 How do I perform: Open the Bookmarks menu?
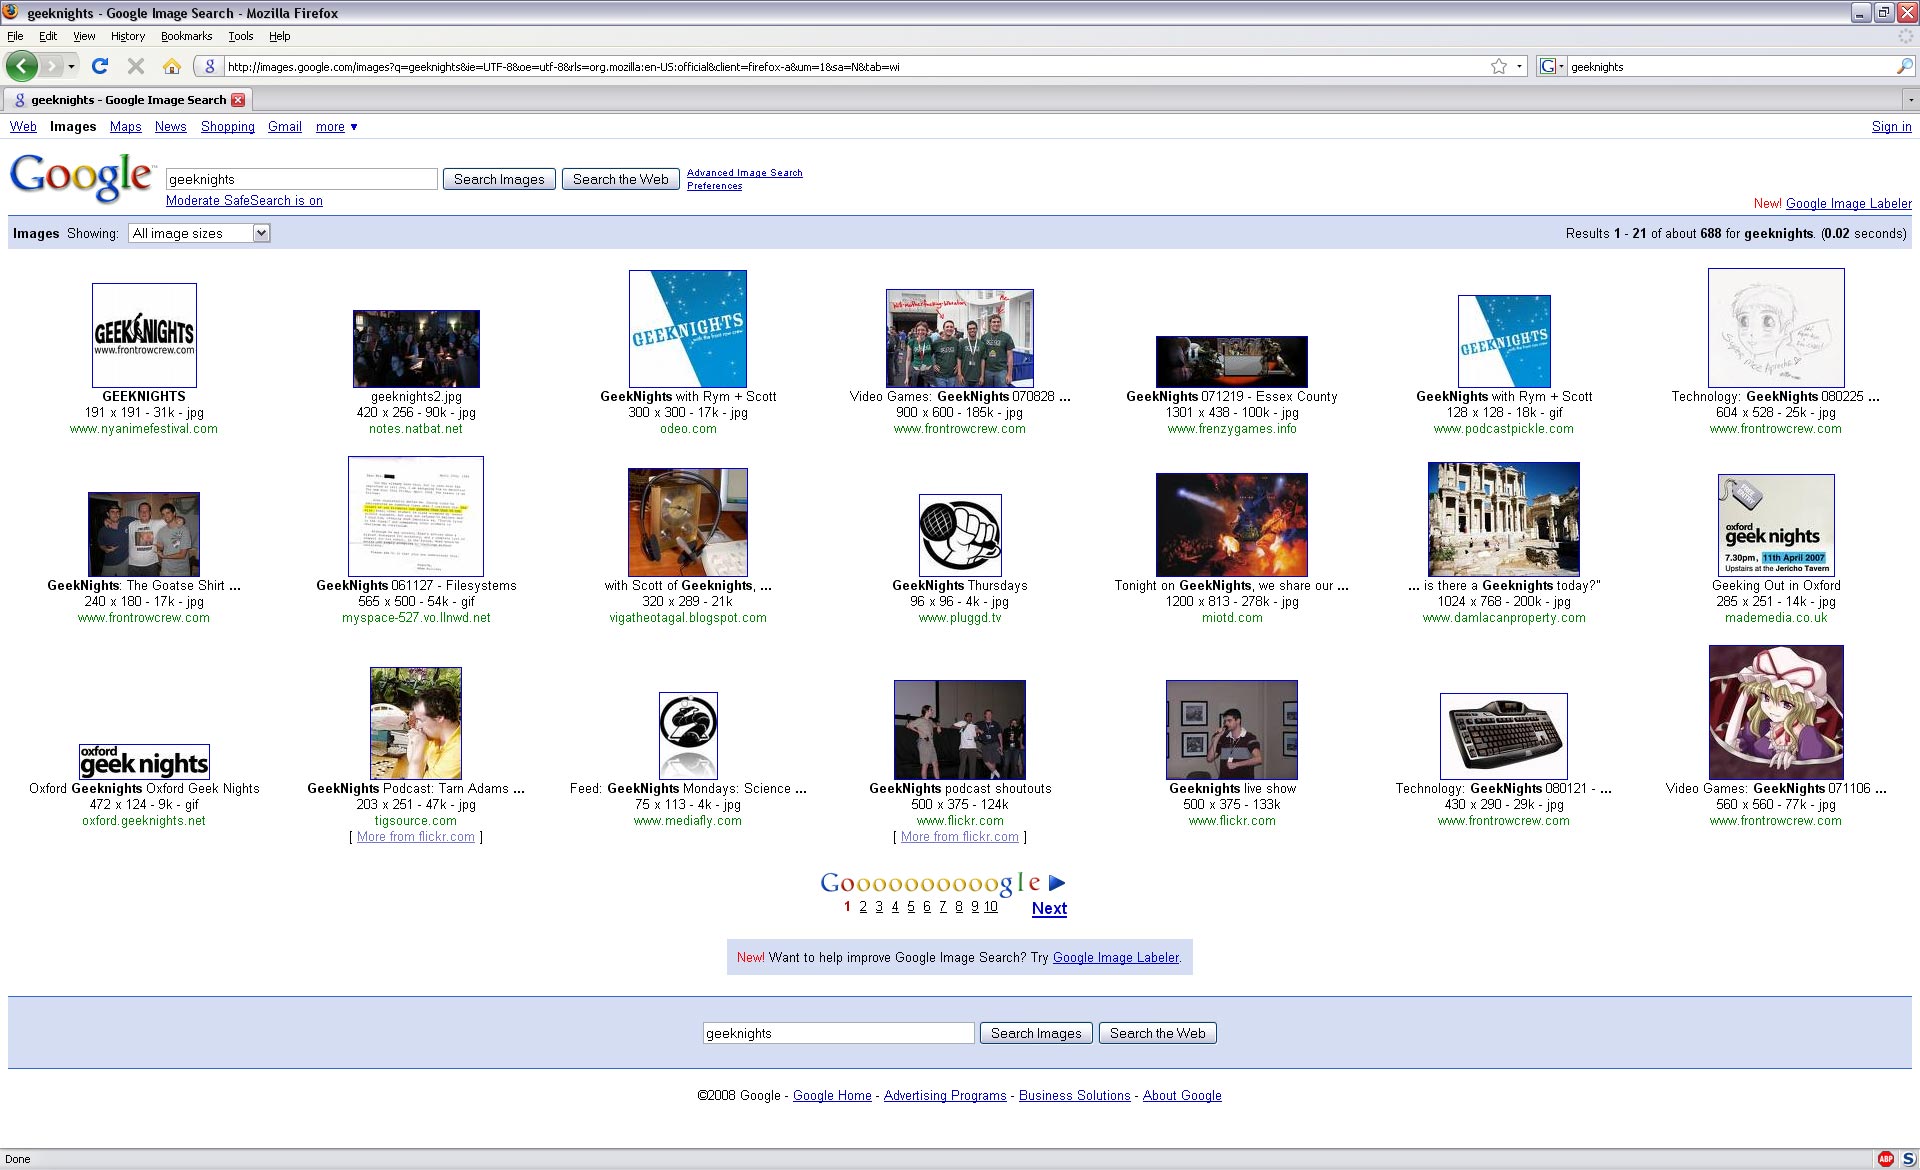click(186, 36)
